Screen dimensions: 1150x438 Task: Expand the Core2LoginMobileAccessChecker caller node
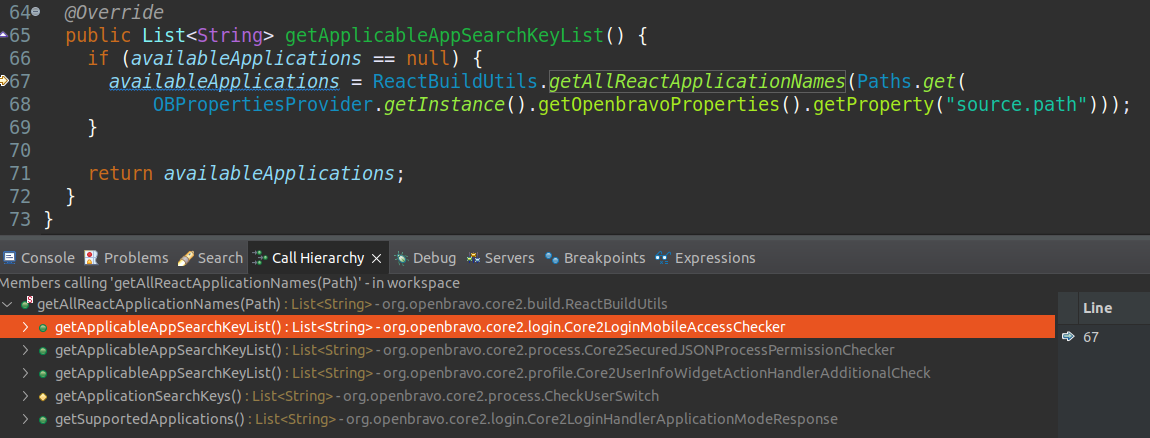pos(26,327)
